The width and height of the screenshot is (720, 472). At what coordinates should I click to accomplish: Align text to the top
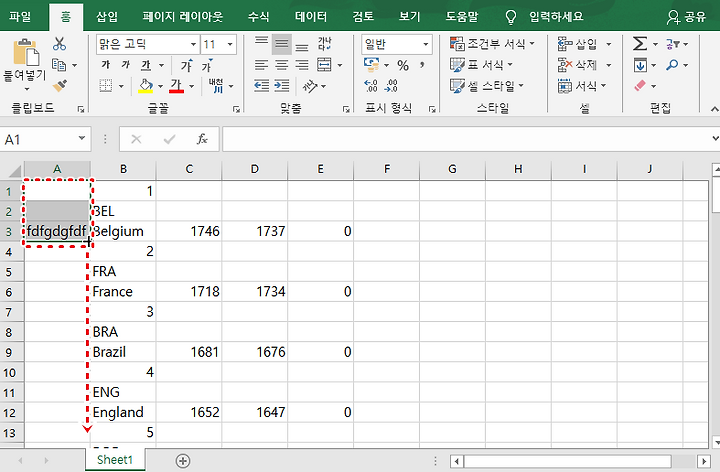coord(261,43)
